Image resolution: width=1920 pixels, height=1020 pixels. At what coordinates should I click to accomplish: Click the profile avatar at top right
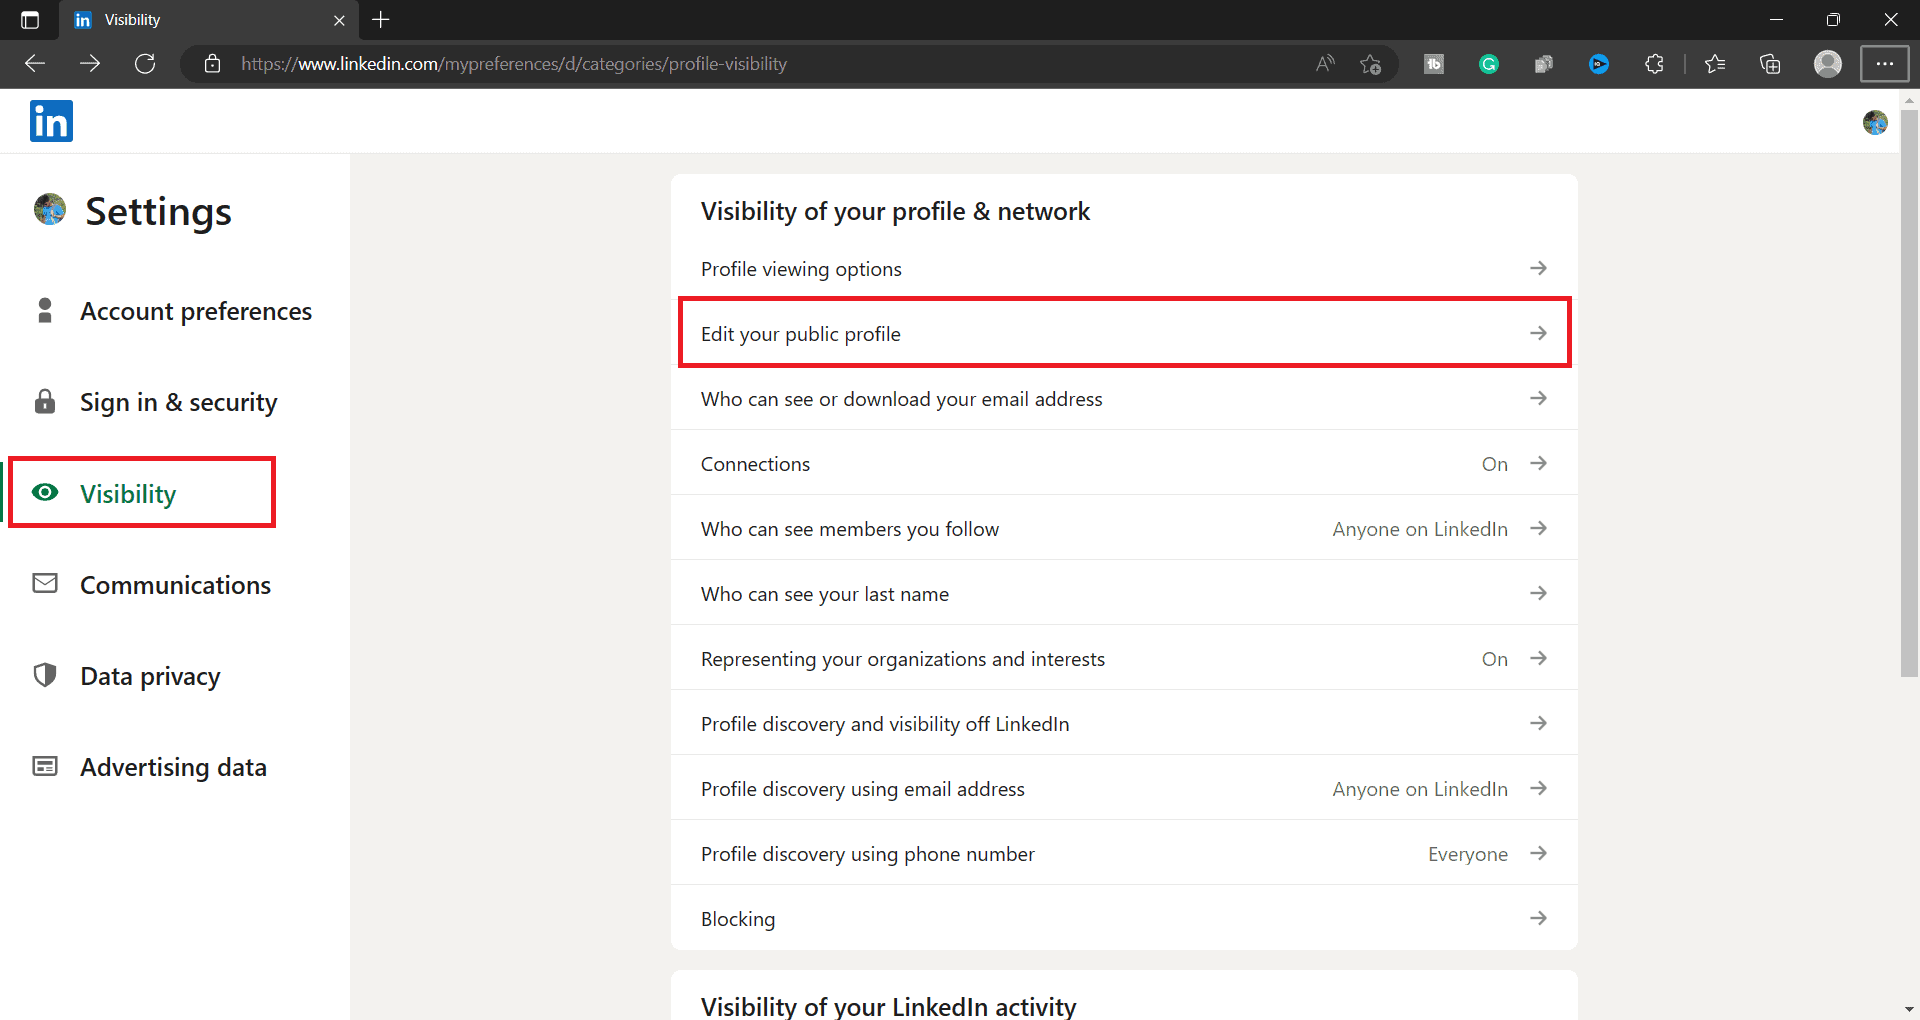click(1875, 122)
